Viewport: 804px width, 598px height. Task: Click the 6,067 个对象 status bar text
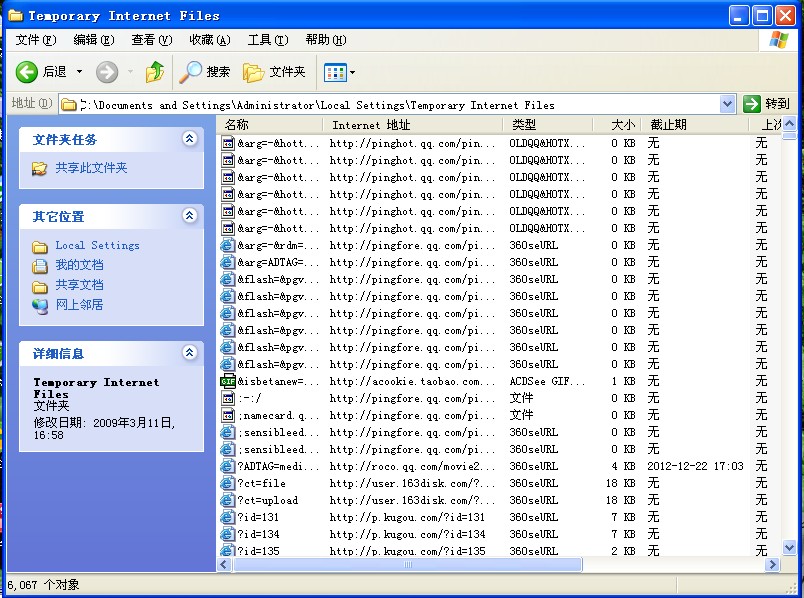pyautogui.click(x=43, y=585)
